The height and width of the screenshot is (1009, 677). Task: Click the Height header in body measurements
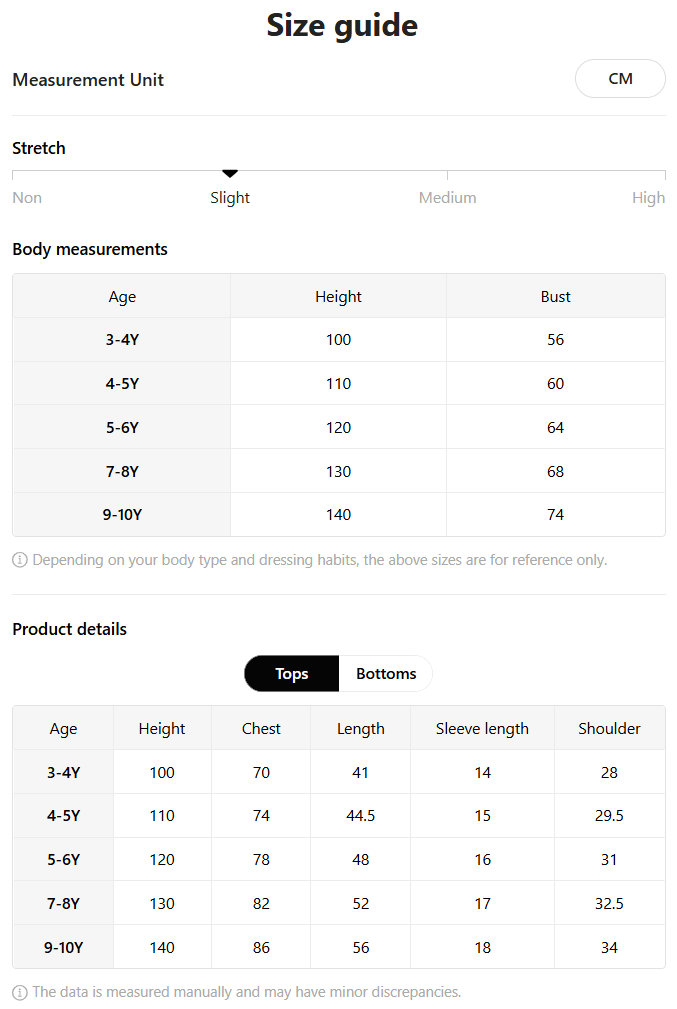click(x=338, y=297)
